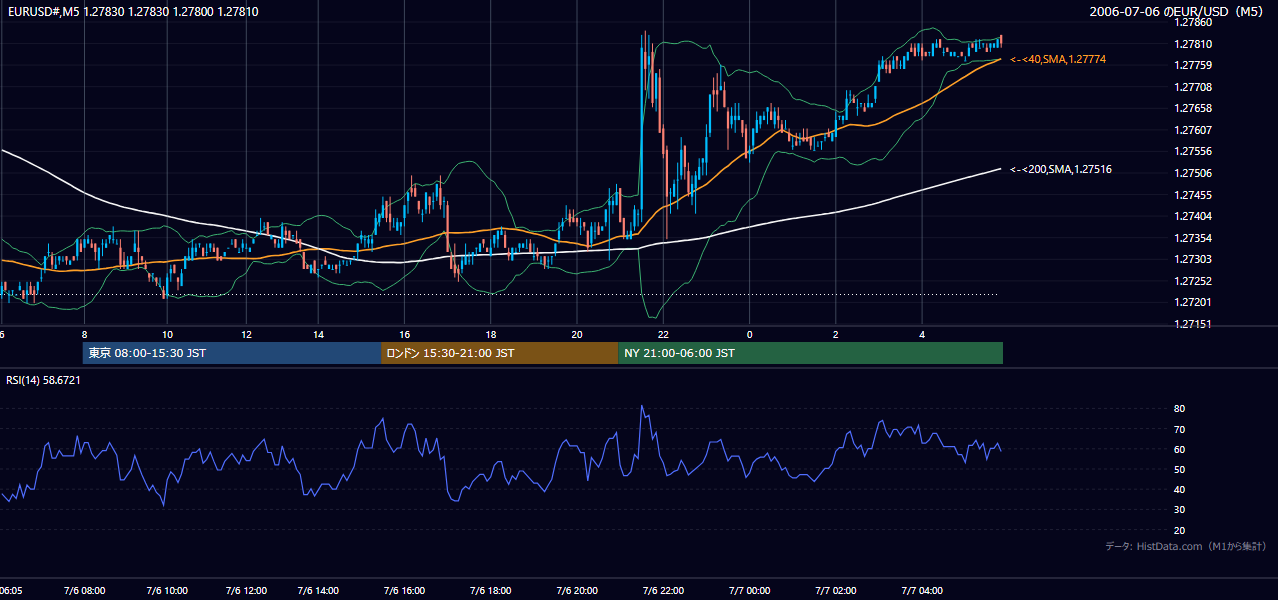This screenshot has height=600, width=1278.
Task: Click hour tick 16 under price chart
Action: coord(404,334)
